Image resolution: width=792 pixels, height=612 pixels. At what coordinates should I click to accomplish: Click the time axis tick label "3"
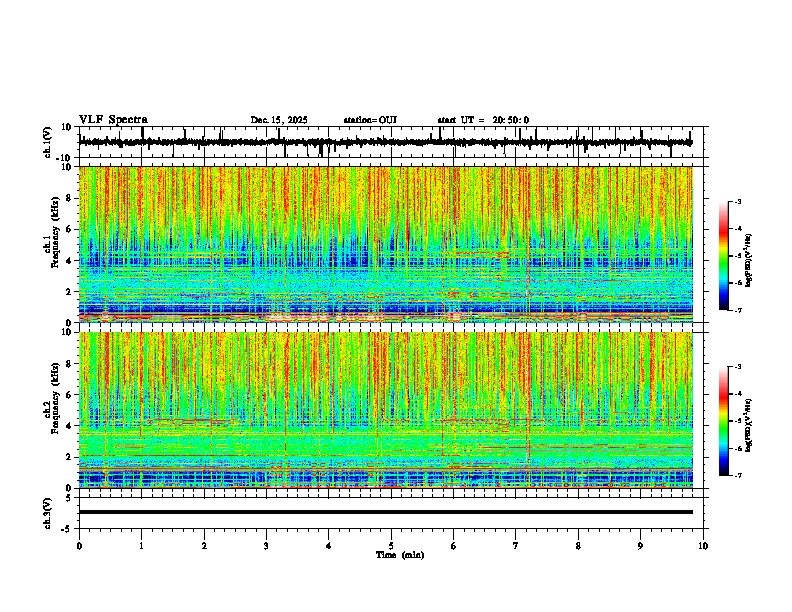point(266,546)
